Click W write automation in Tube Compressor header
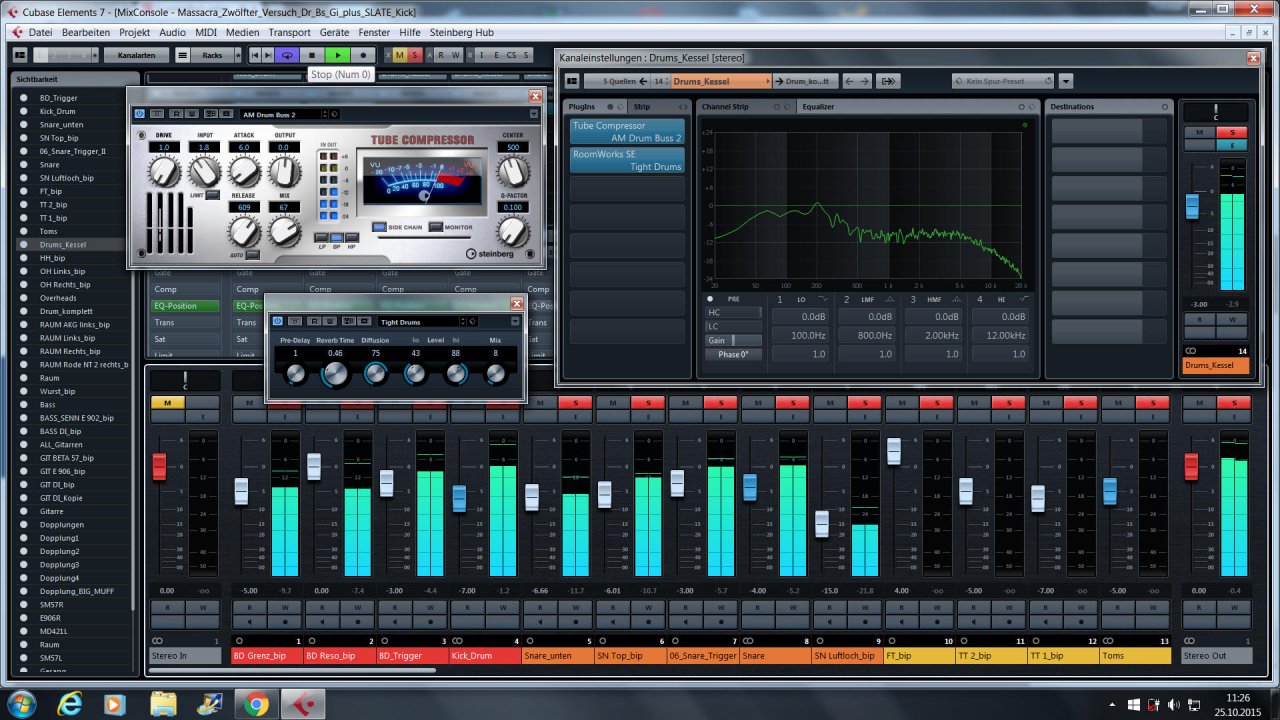Screen dimensions: 1280x720 [x=190, y=114]
